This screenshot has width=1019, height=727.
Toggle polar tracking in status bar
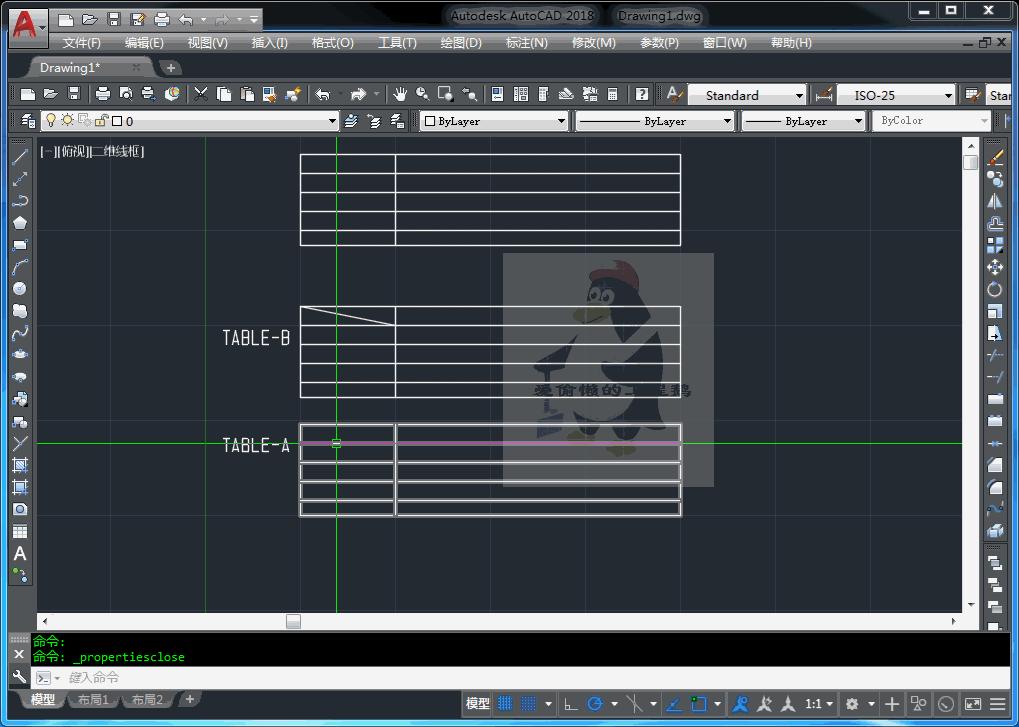click(596, 704)
